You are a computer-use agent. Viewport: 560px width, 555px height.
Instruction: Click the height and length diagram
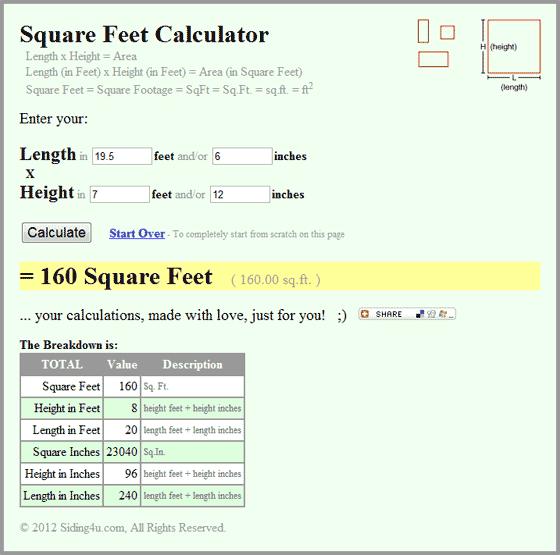click(x=511, y=54)
